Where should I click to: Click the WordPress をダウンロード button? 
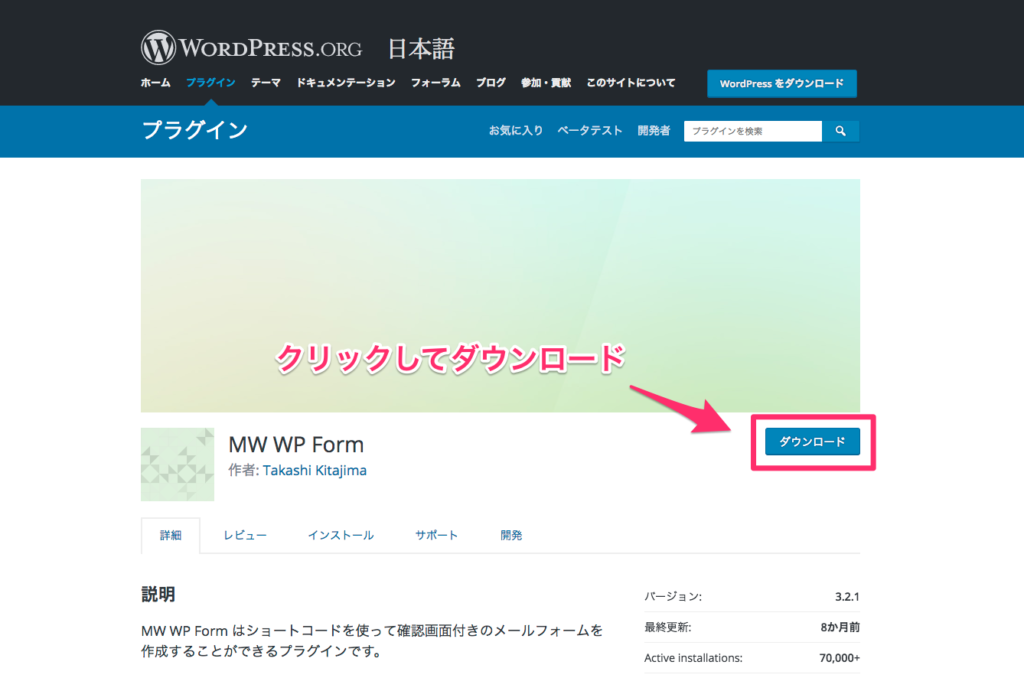pyautogui.click(x=782, y=84)
